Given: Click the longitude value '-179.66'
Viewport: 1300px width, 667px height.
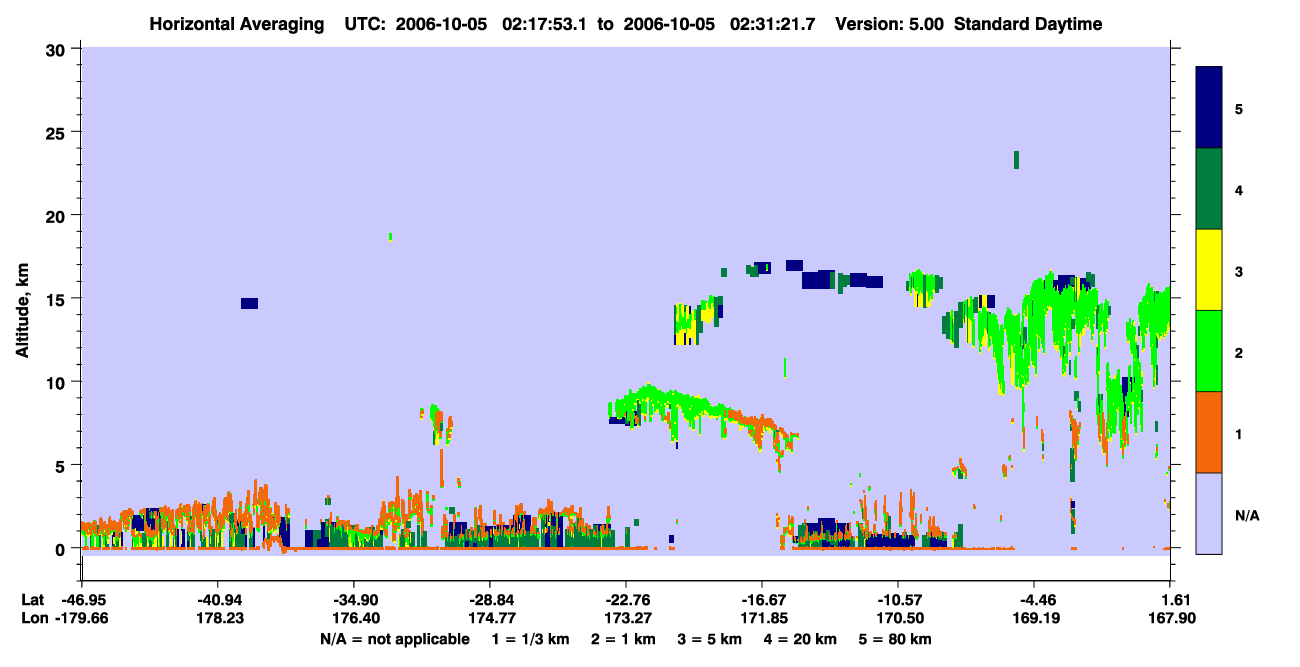Looking at the screenshot, I should point(82,618).
